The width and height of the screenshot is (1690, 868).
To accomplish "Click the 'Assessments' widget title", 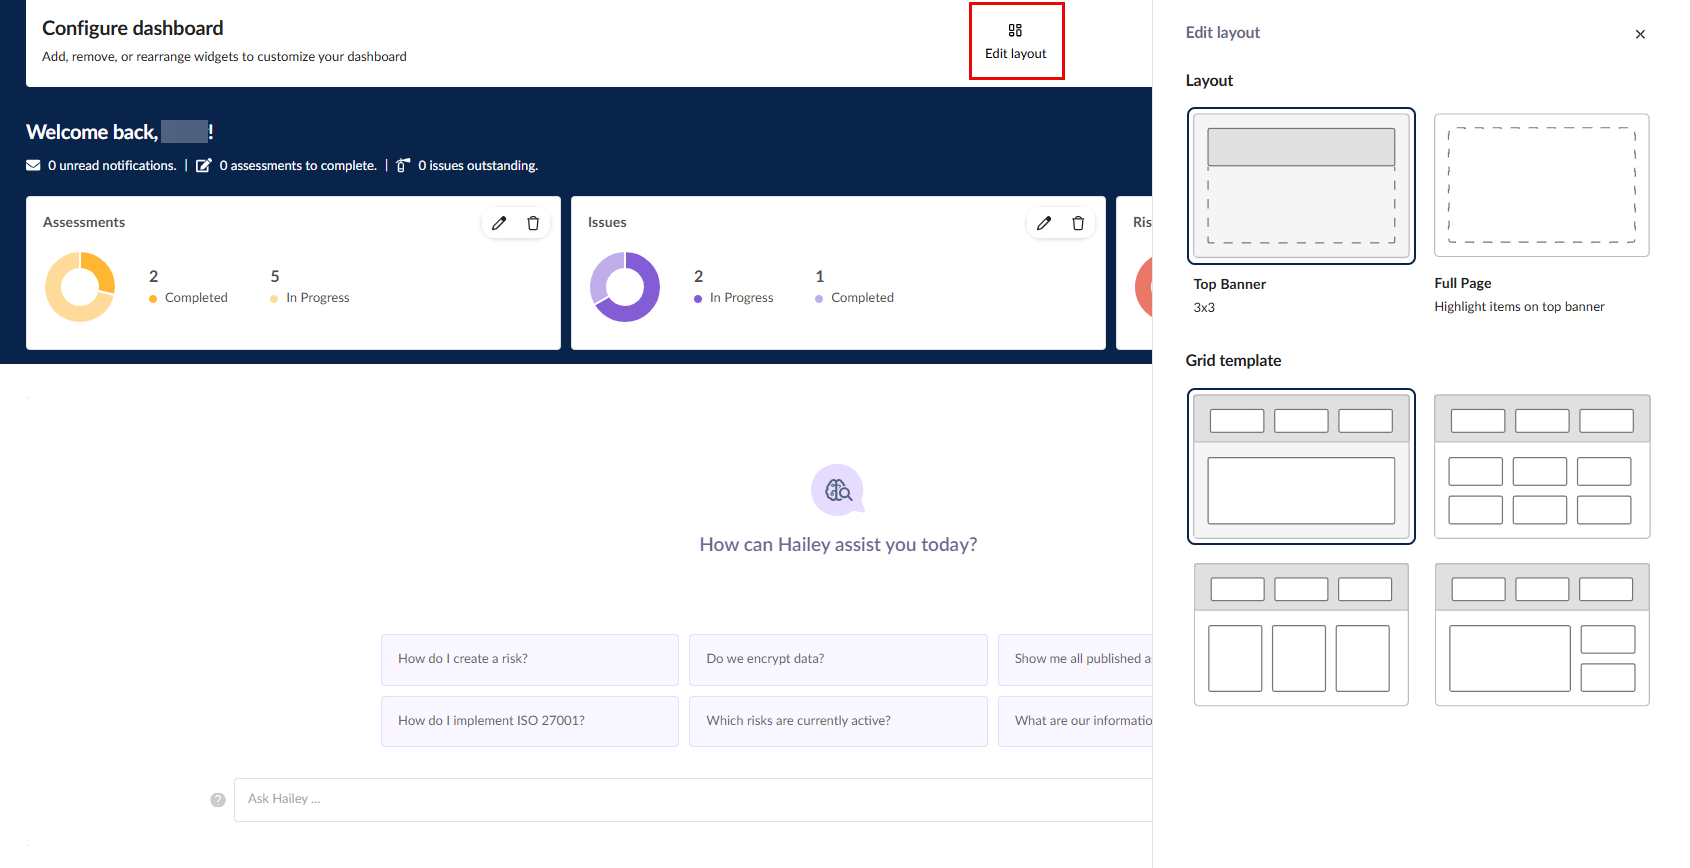I will [x=84, y=222].
